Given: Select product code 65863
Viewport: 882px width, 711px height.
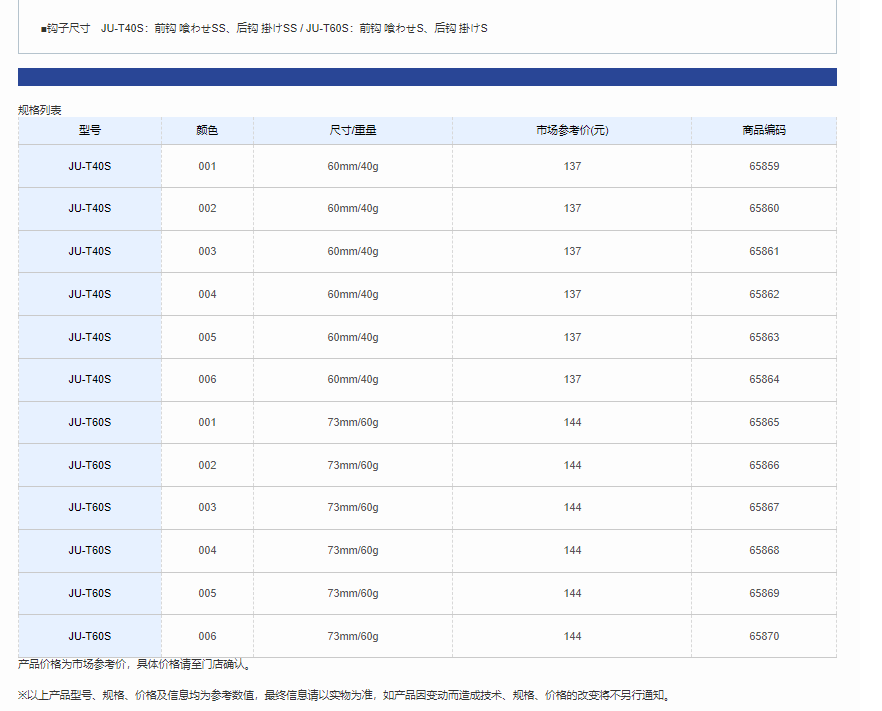Looking at the screenshot, I should (x=764, y=338).
